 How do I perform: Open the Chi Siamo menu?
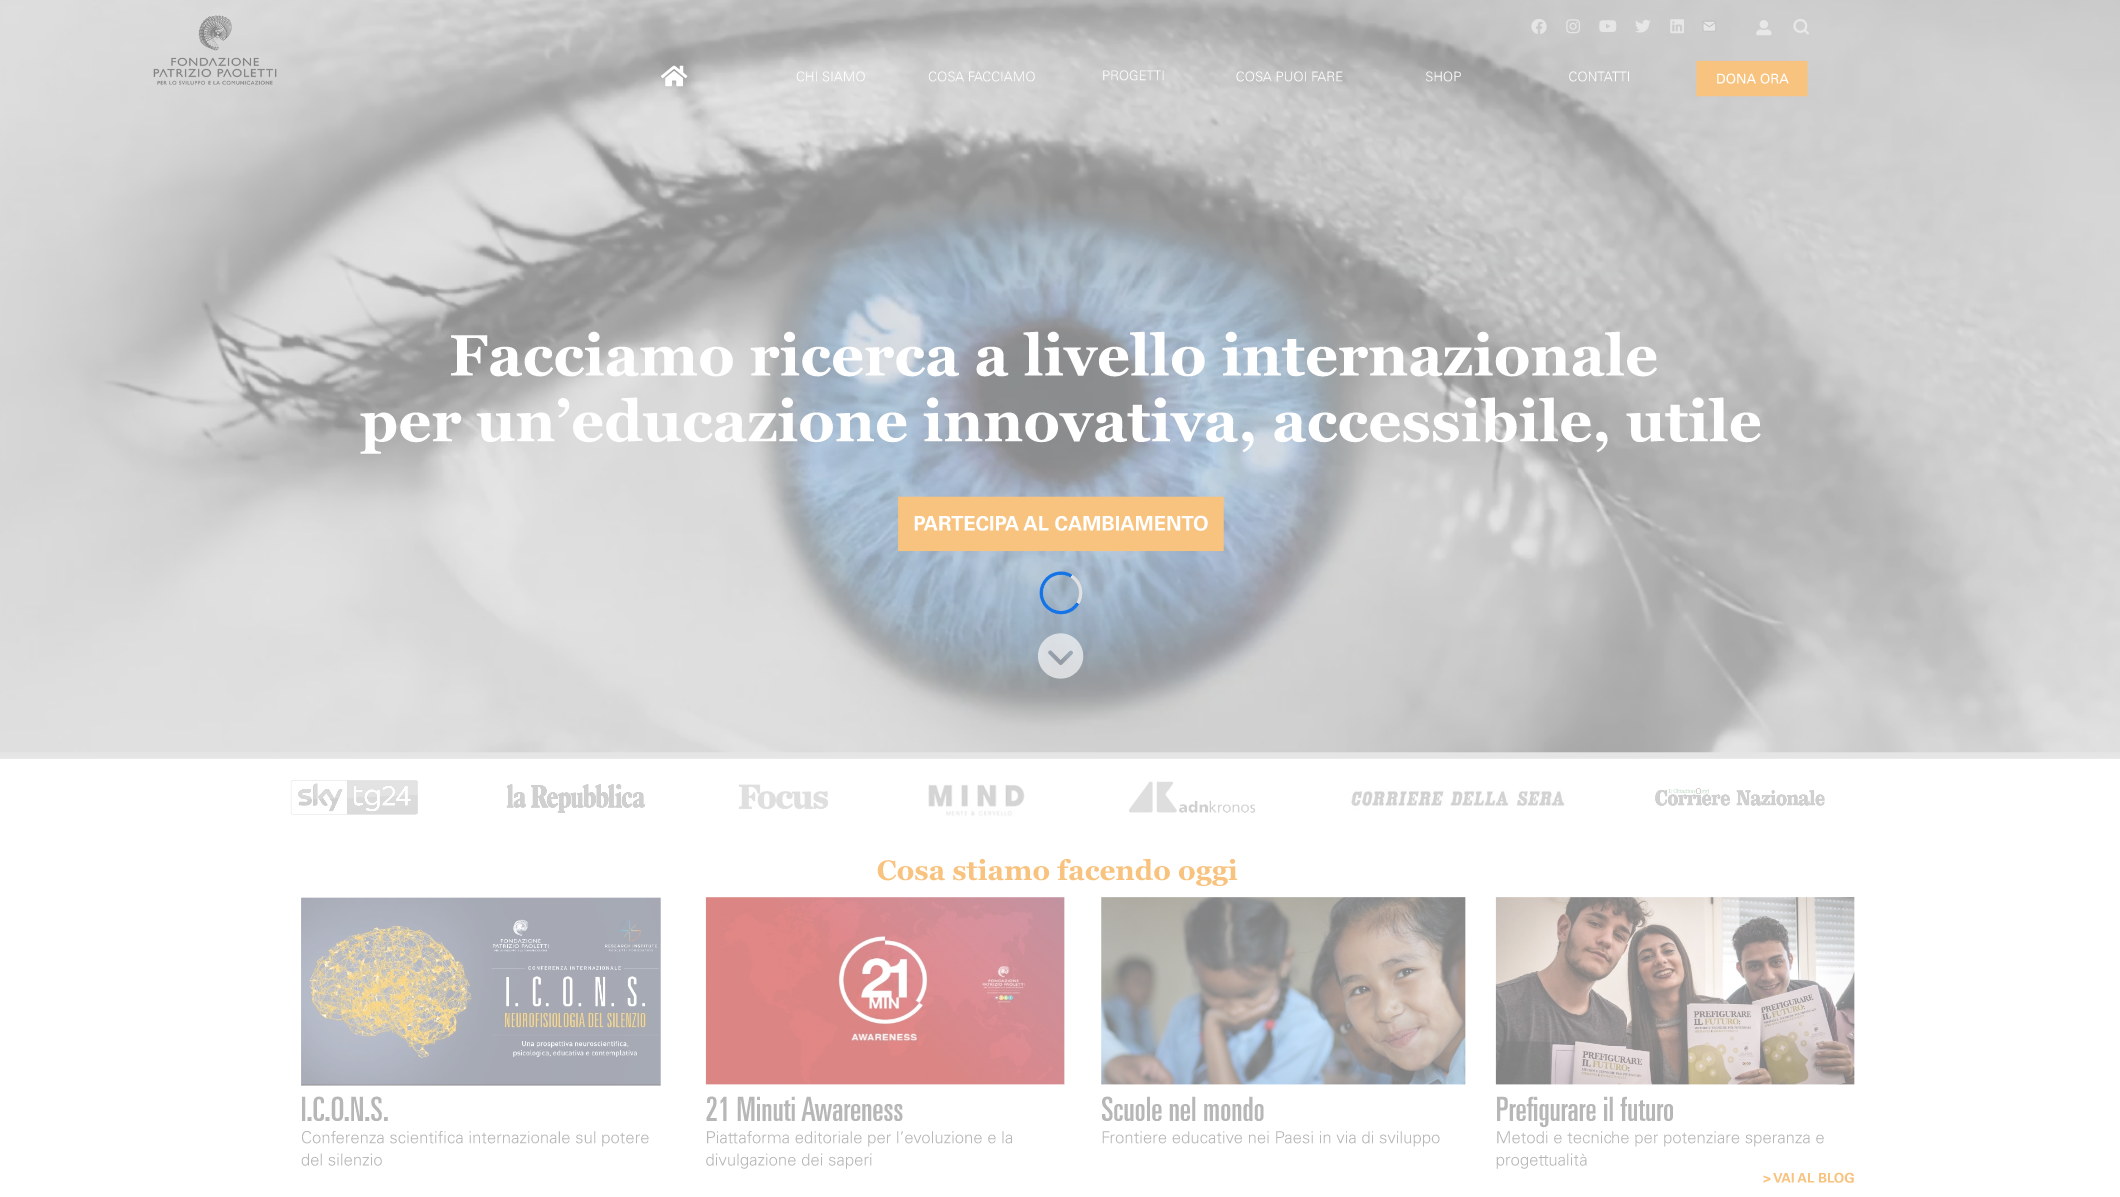831,77
